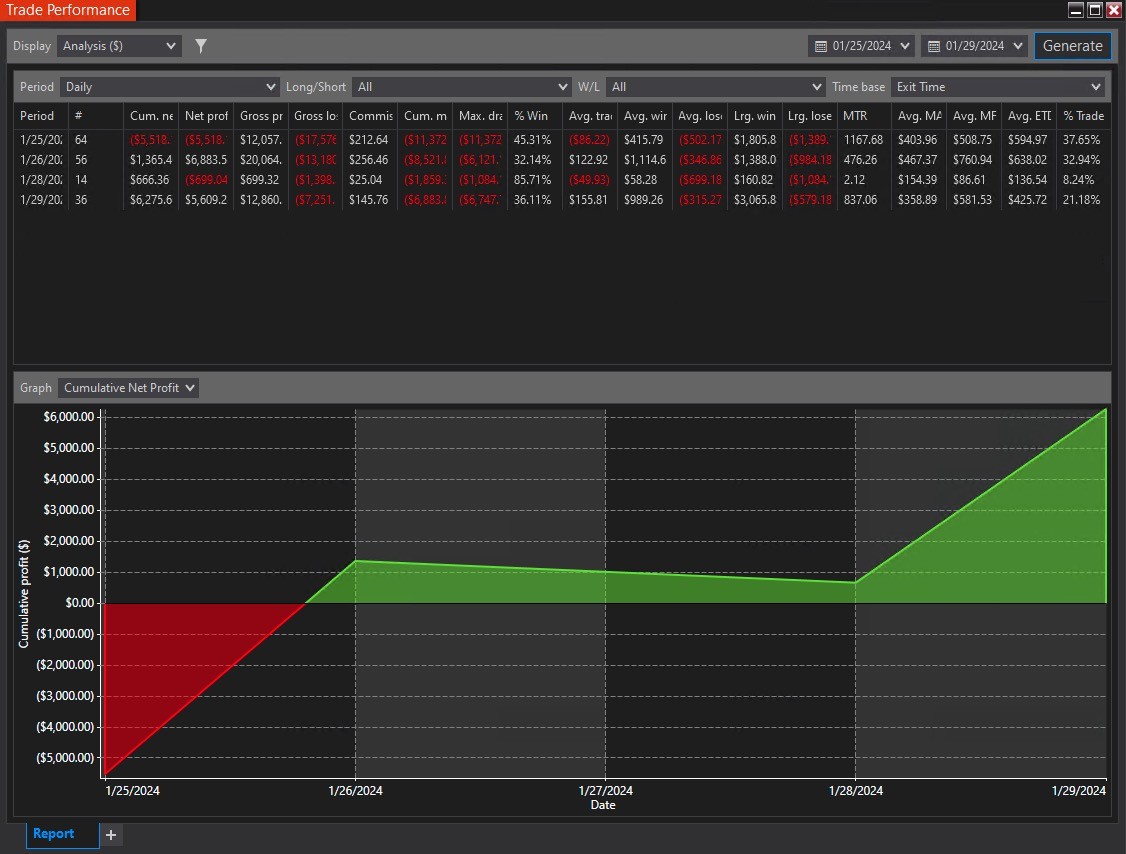Add a new tab with plus icon
This screenshot has width=1126, height=854.
click(x=111, y=835)
